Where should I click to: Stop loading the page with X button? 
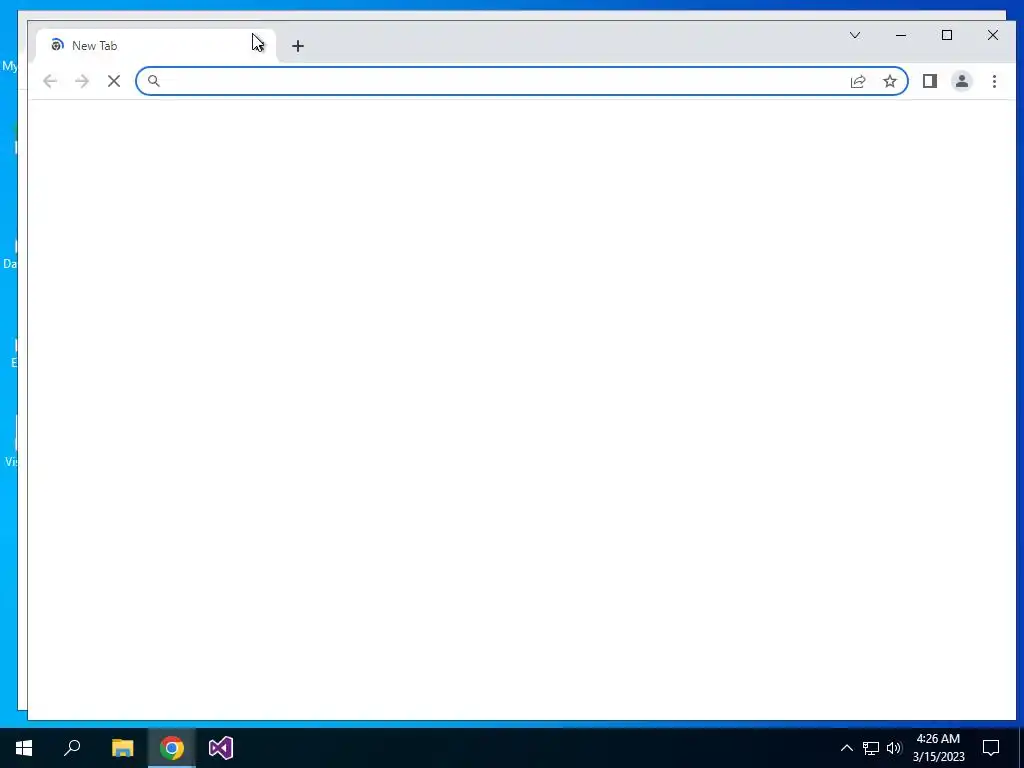pos(114,81)
